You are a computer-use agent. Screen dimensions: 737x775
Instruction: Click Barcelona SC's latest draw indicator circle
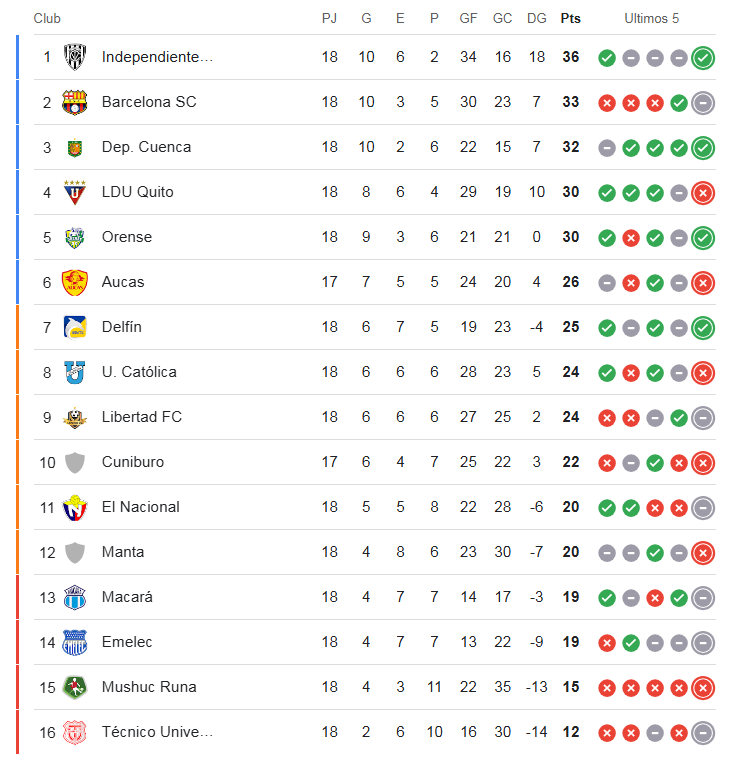coord(703,103)
